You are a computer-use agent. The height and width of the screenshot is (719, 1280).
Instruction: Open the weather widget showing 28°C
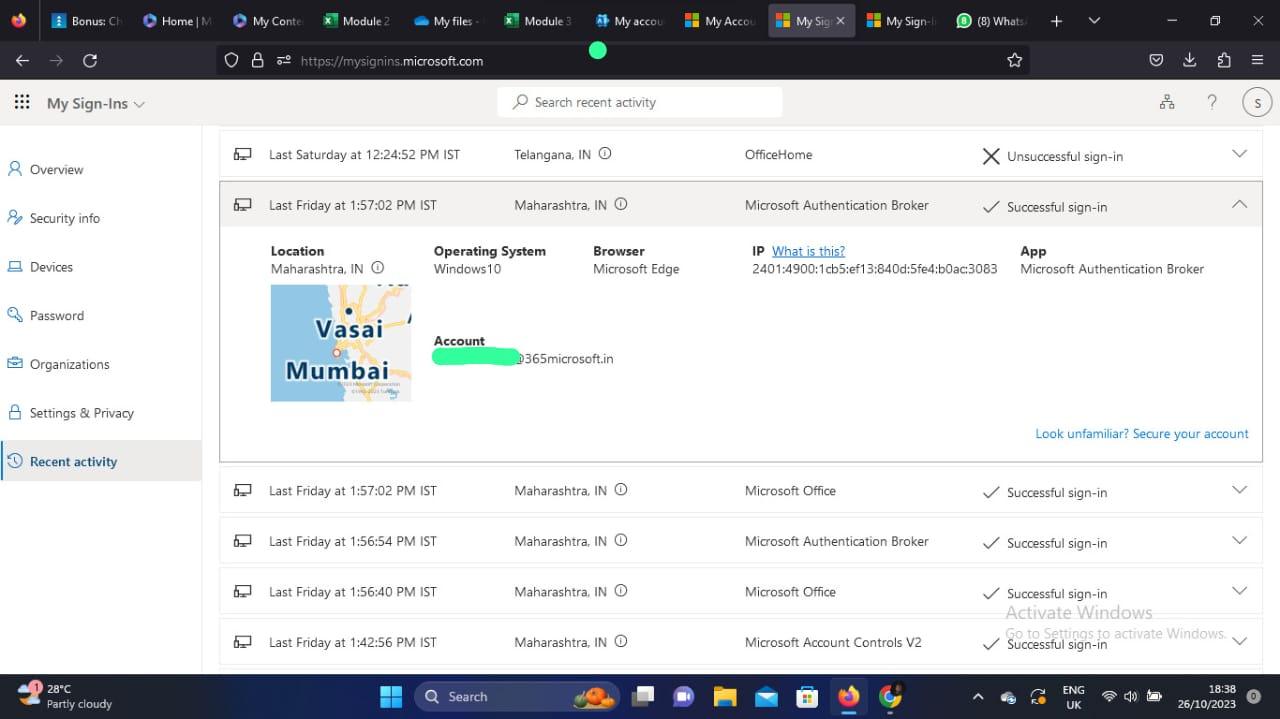point(65,696)
